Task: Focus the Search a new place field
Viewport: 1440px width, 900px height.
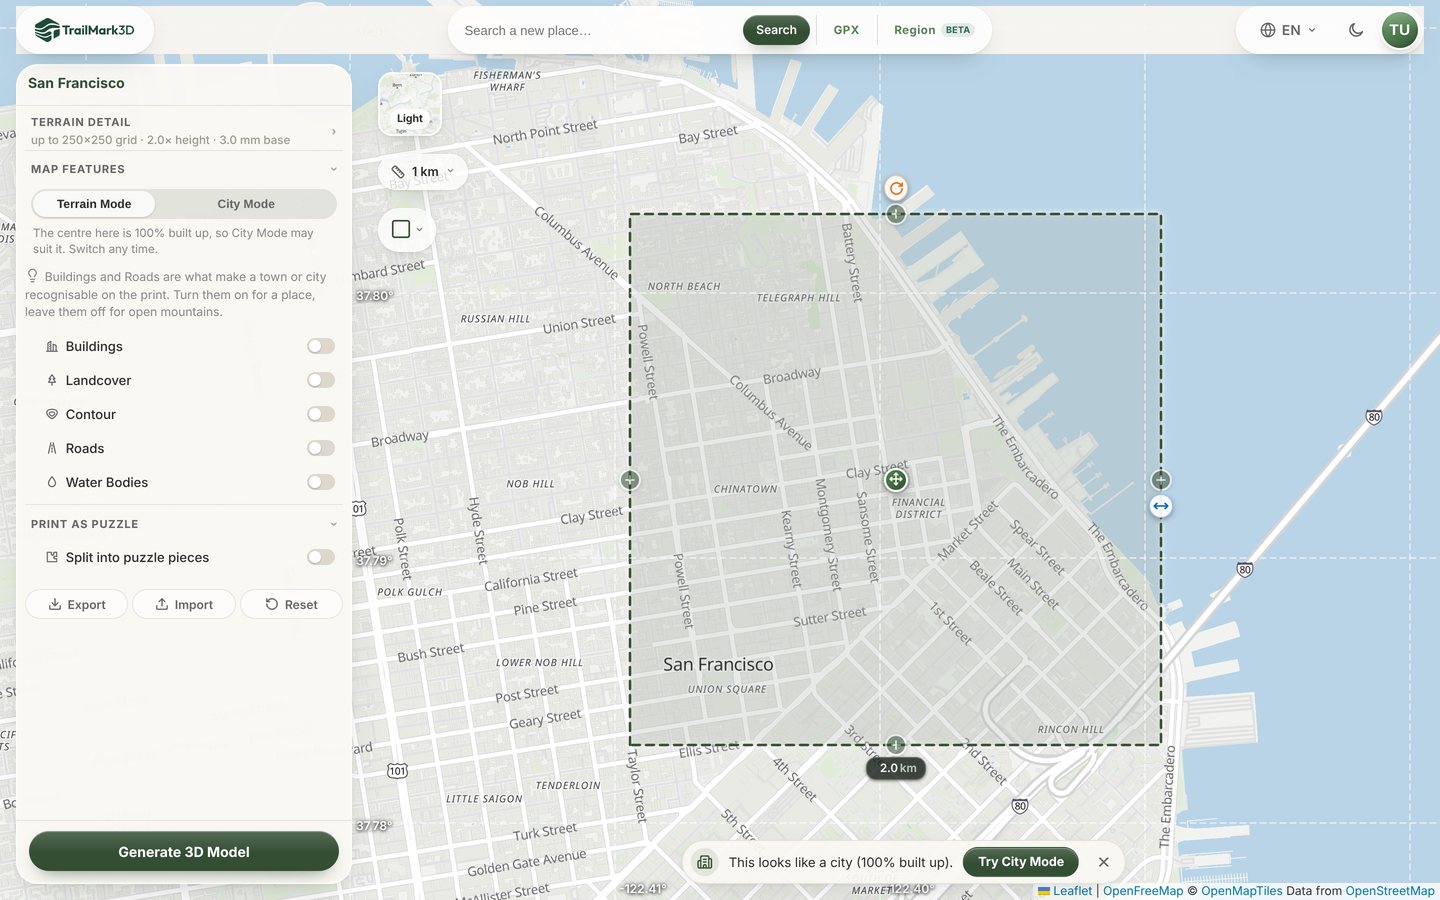Action: click(598, 30)
